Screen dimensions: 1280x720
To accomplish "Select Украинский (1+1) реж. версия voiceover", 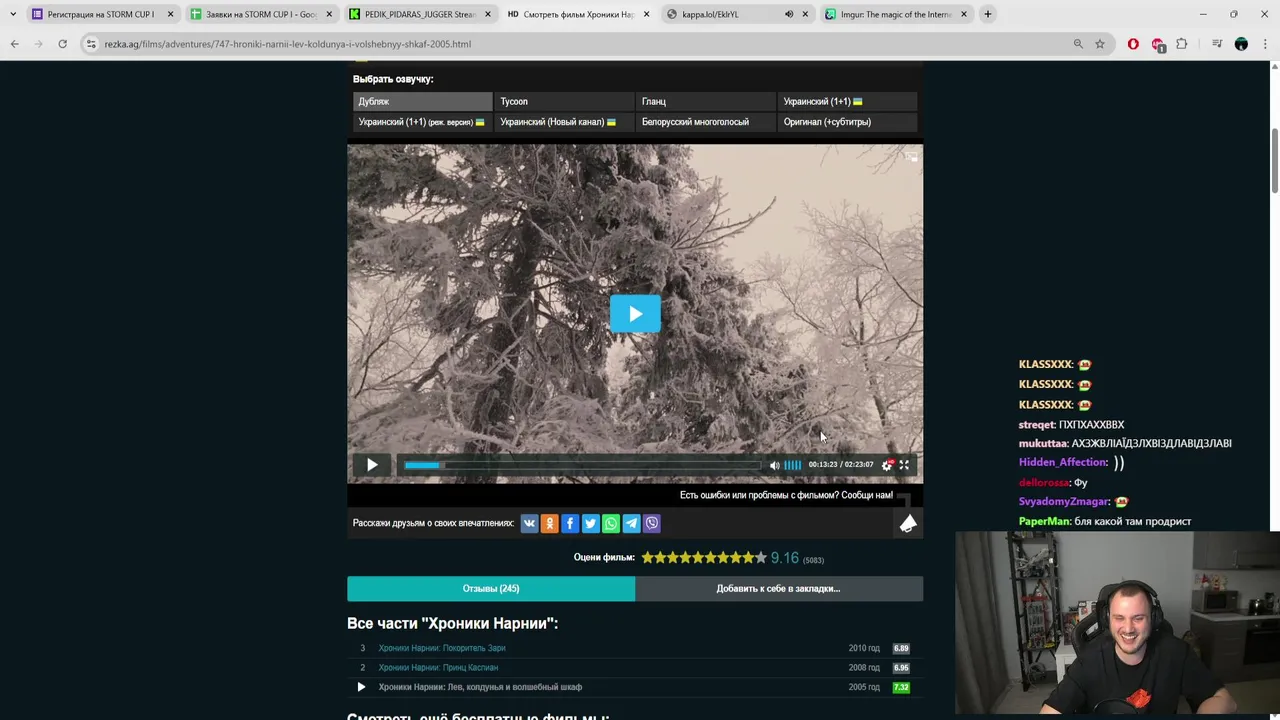I will click(x=422, y=122).
